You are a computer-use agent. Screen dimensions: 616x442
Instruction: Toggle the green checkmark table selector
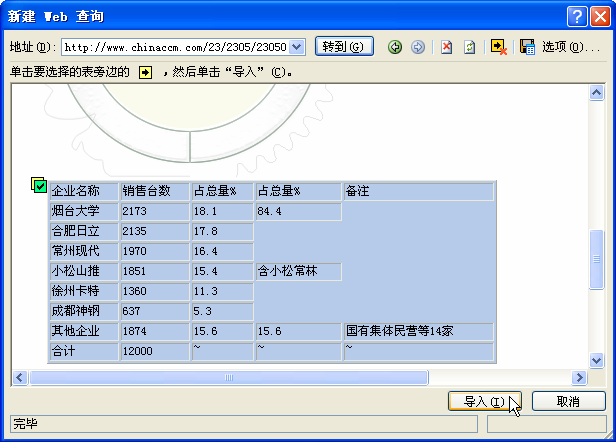pos(39,185)
